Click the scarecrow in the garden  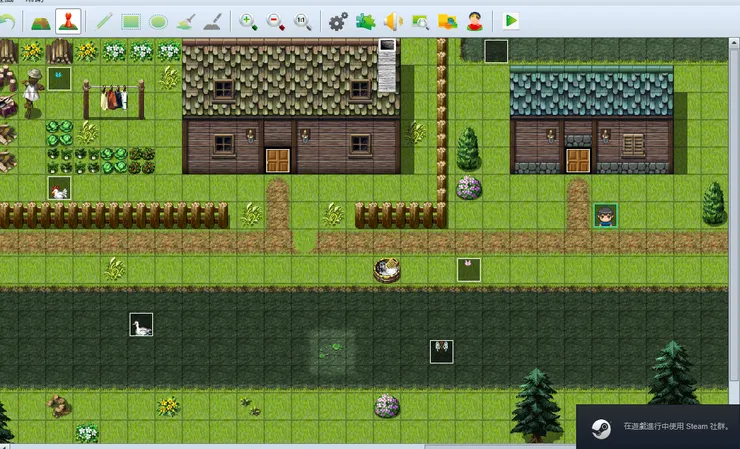(32, 93)
